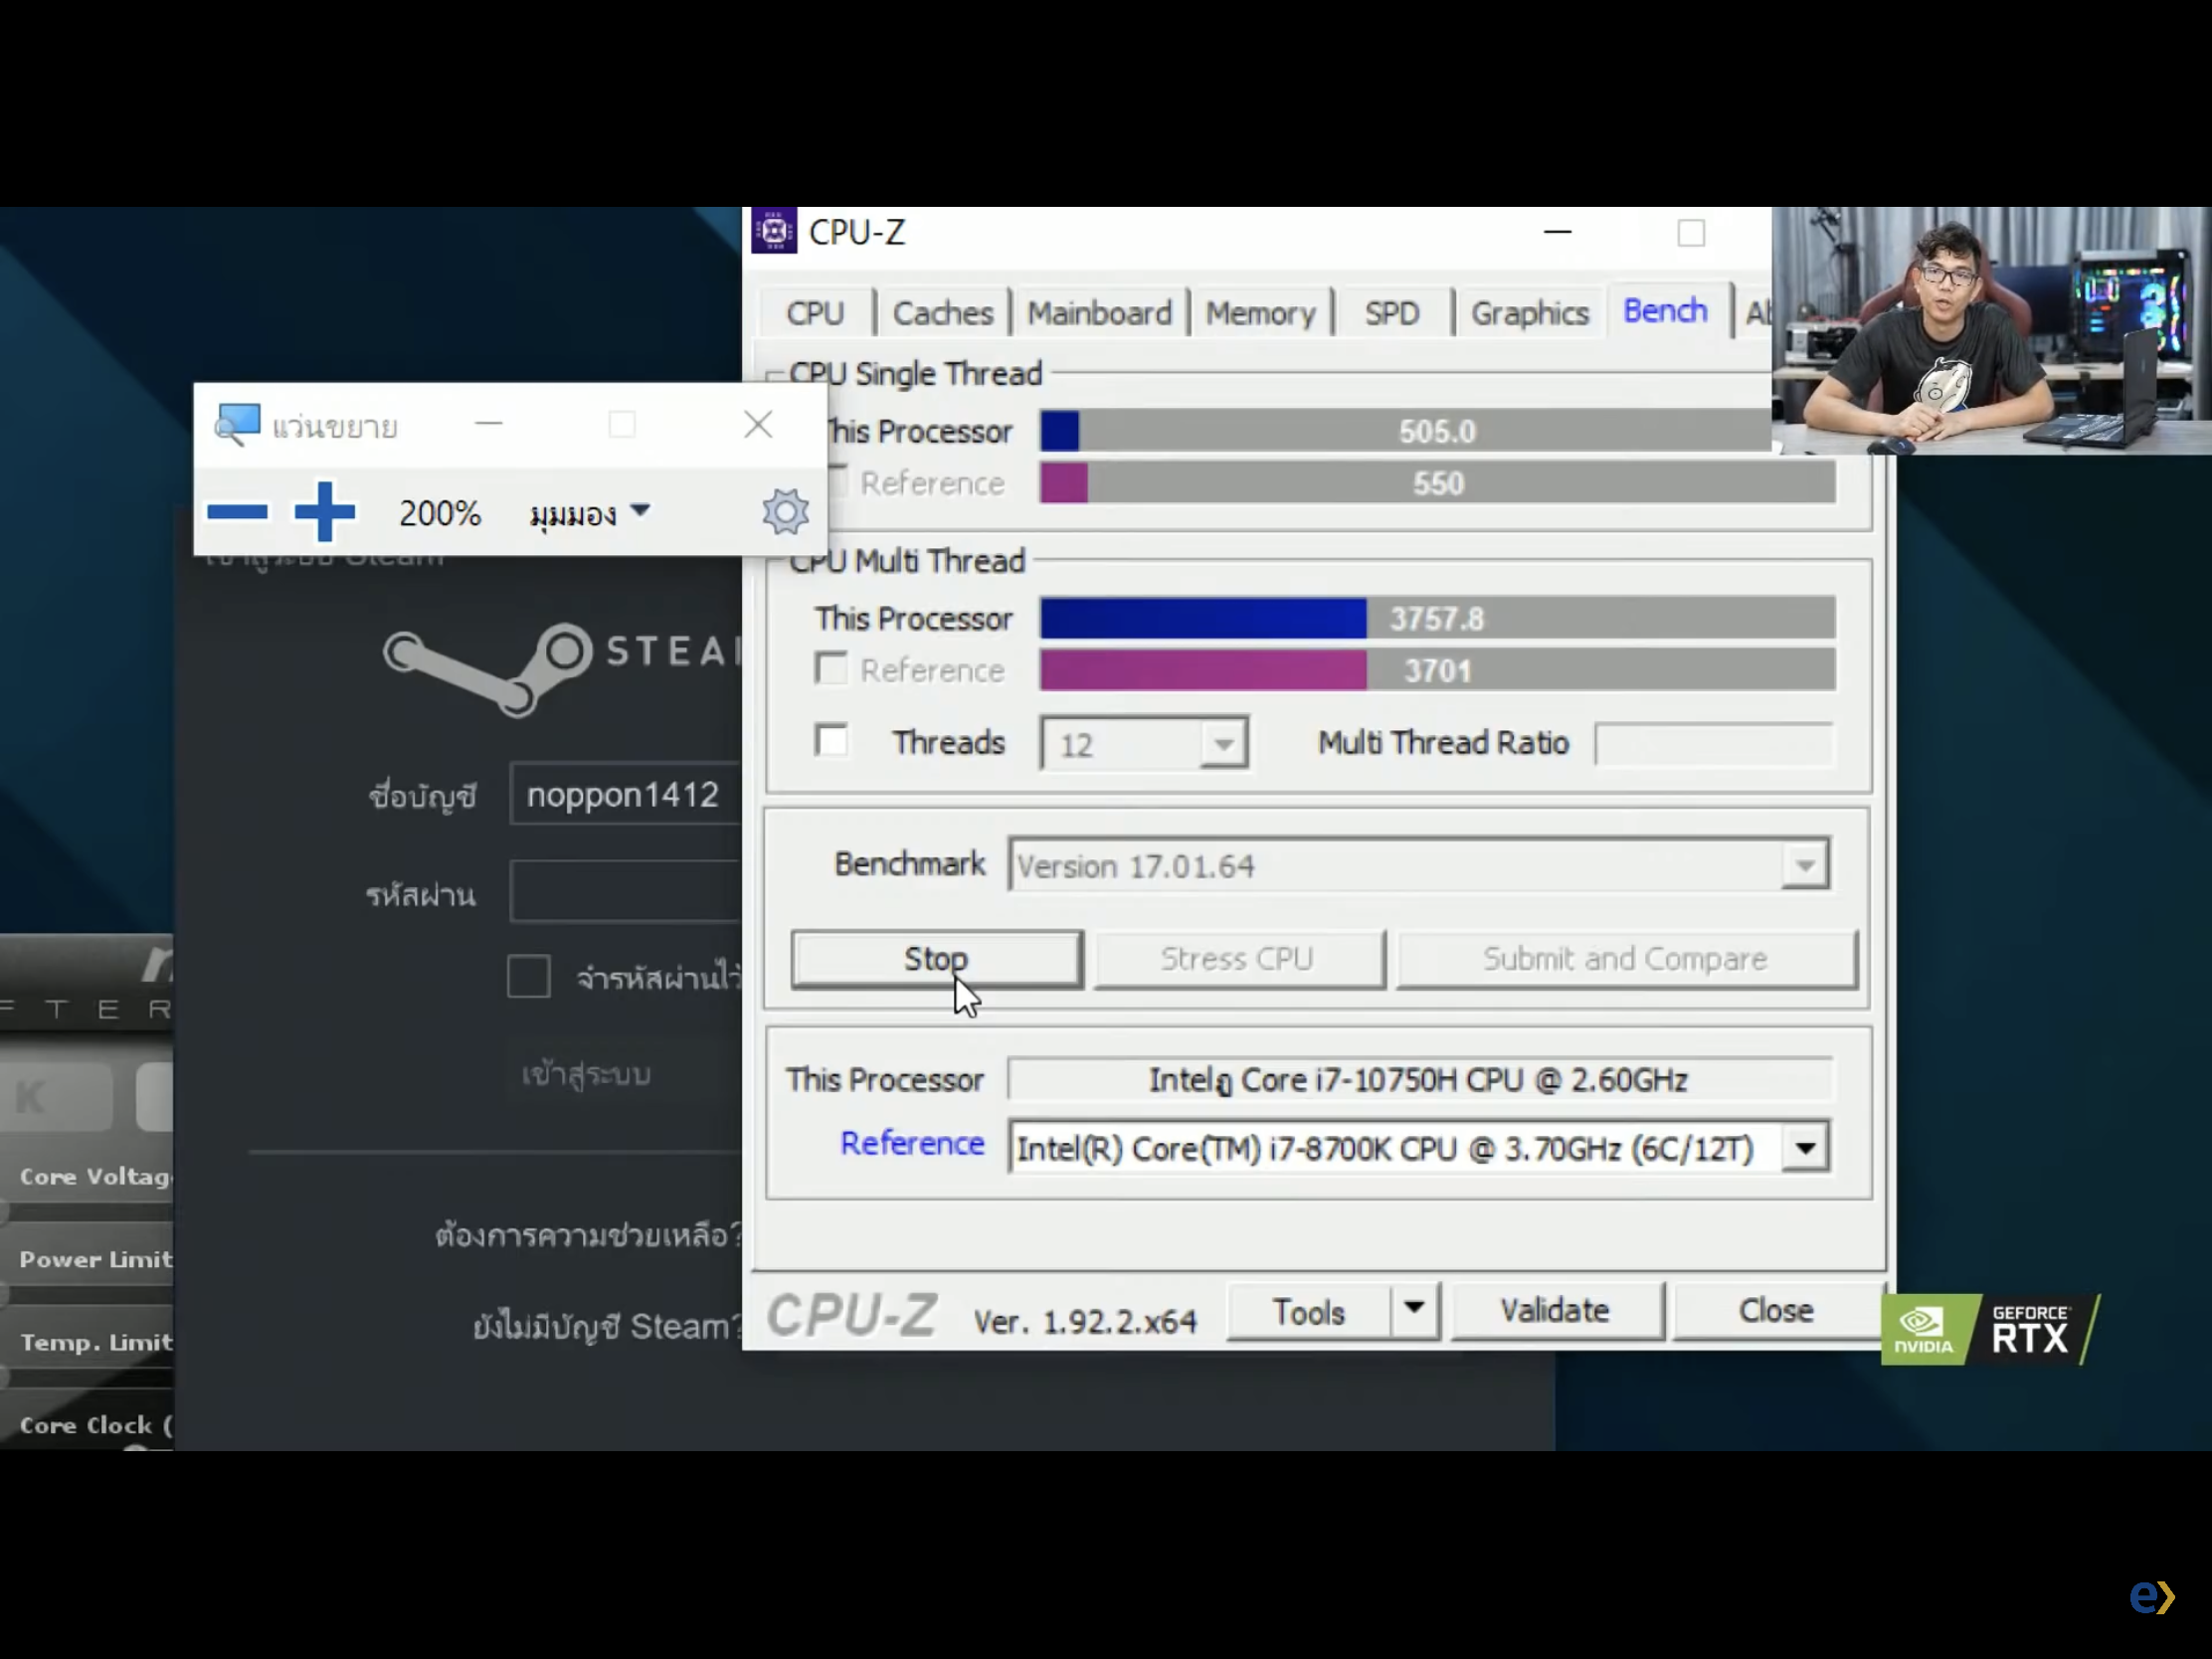2212x1659 pixels.
Task: Click Core Voltage label in Afterburner window
Action: [x=96, y=1176]
